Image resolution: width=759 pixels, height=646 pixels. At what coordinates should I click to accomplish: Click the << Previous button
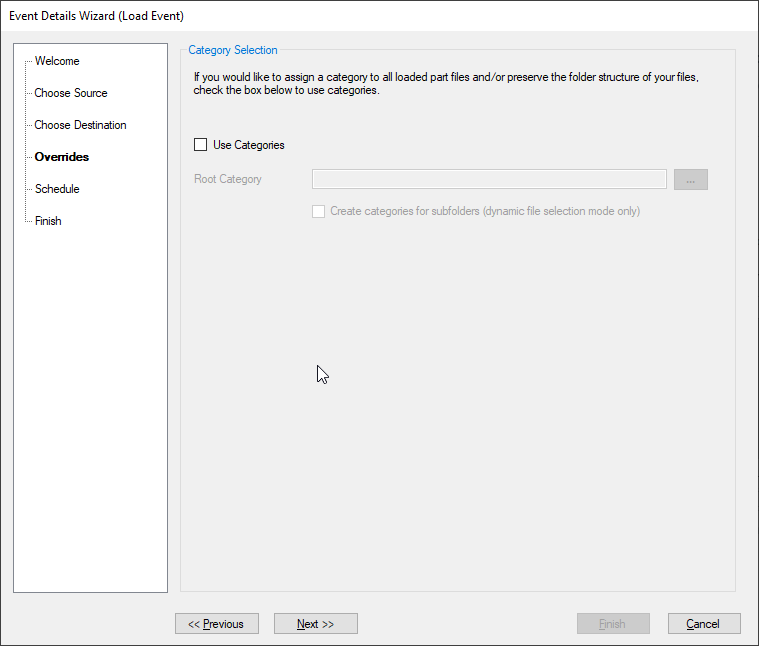pyautogui.click(x=217, y=624)
